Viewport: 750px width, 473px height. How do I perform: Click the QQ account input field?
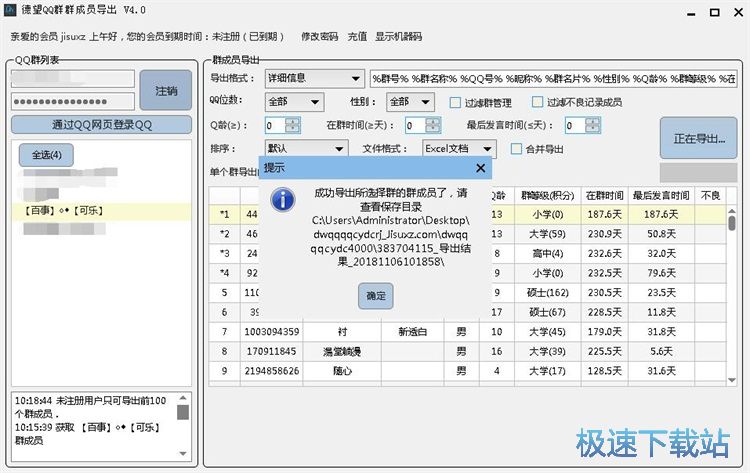tap(73, 78)
